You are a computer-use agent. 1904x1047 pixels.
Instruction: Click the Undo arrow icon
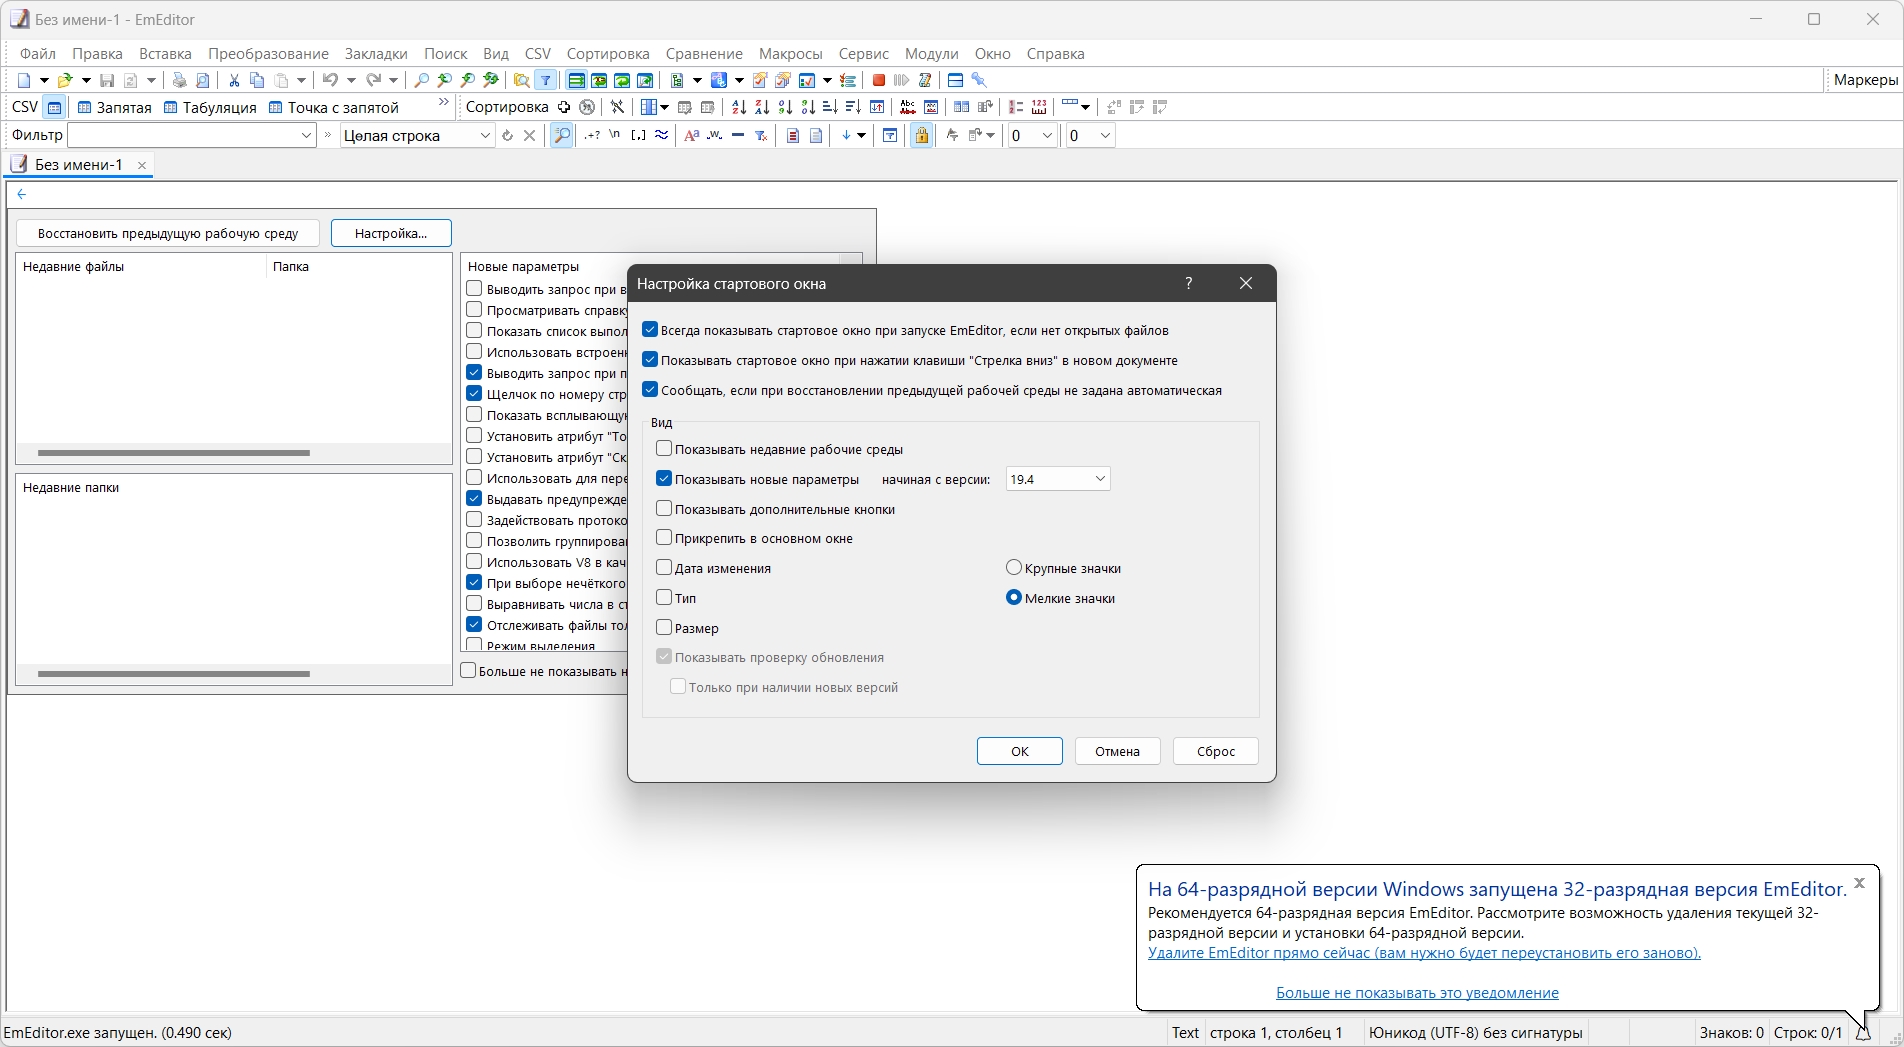click(330, 80)
